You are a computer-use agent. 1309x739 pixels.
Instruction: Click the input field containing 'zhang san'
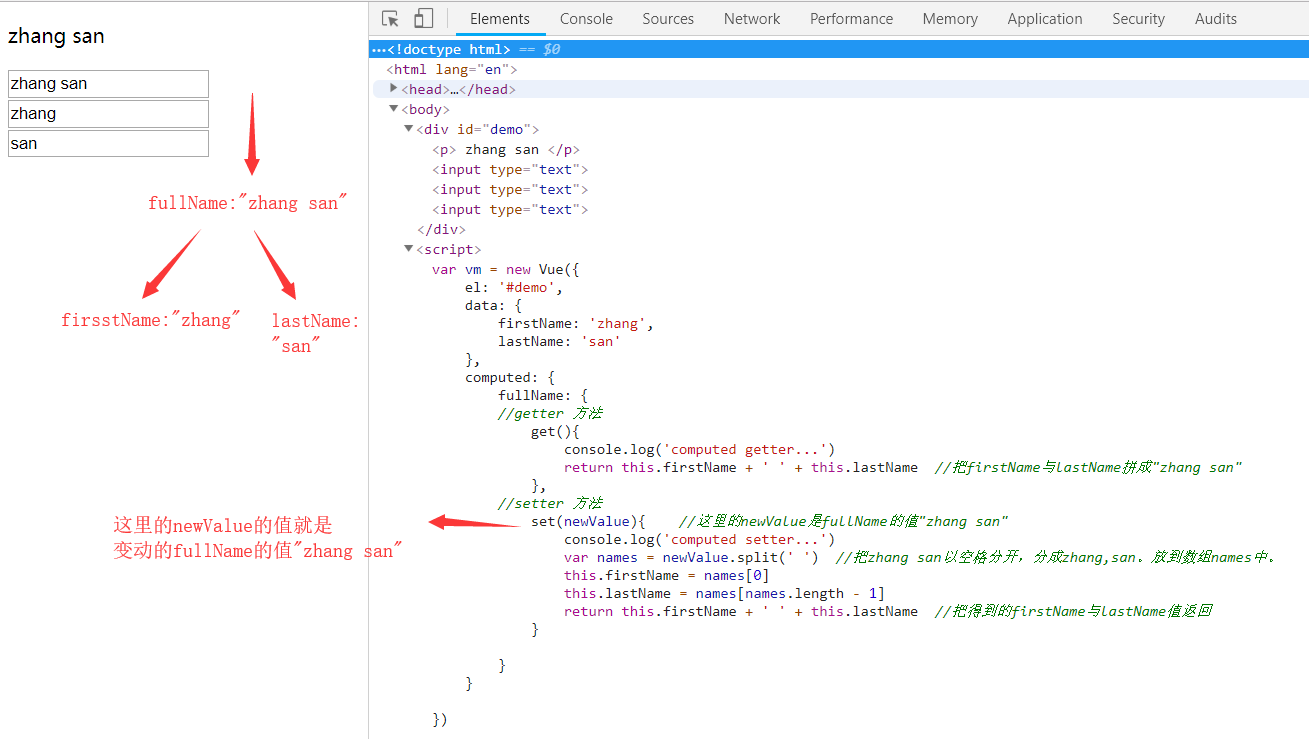coord(108,84)
